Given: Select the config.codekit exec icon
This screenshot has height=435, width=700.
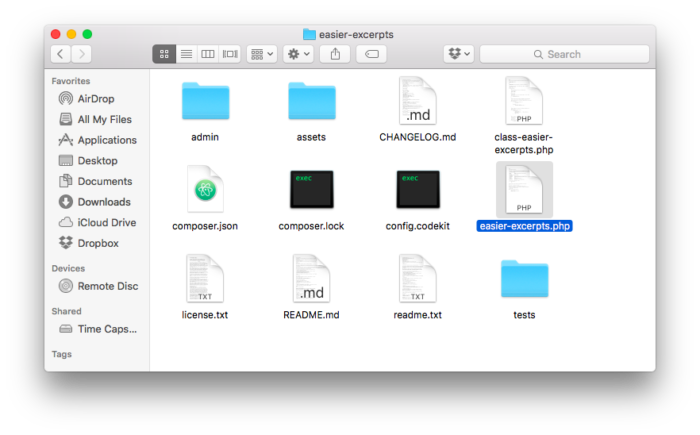Looking at the screenshot, I should (418, 189).
